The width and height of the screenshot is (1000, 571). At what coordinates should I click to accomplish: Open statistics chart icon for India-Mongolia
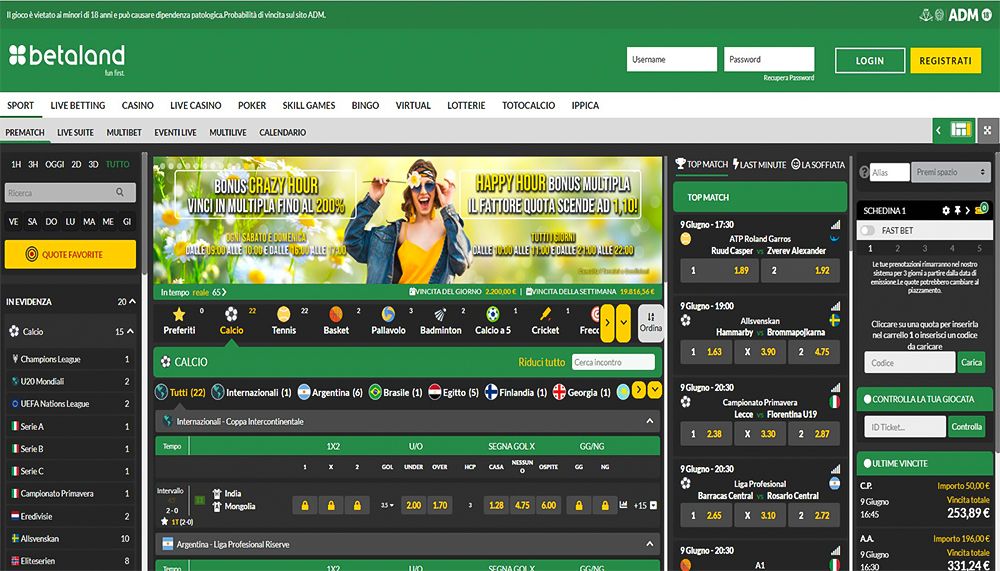624,505
